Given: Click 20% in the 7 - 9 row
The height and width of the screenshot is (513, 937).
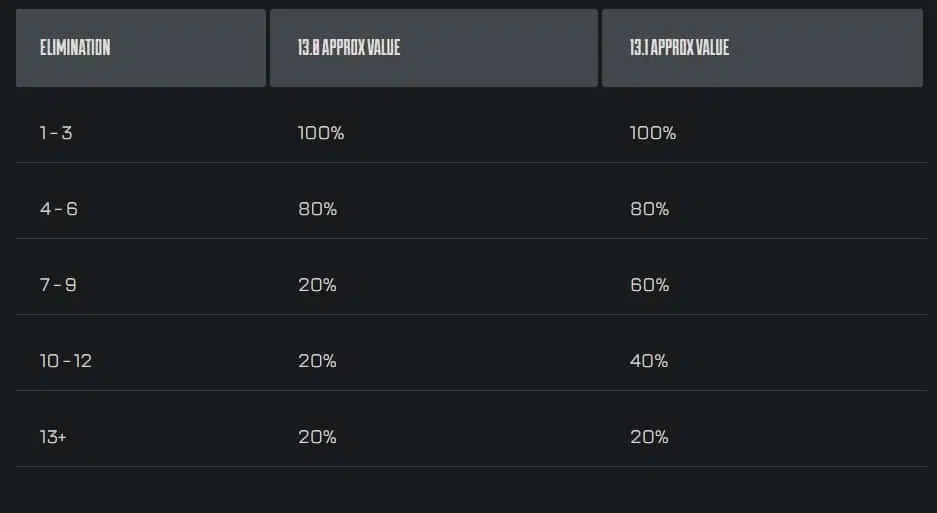Looking at the screenshot, I should tap(317, 285).
